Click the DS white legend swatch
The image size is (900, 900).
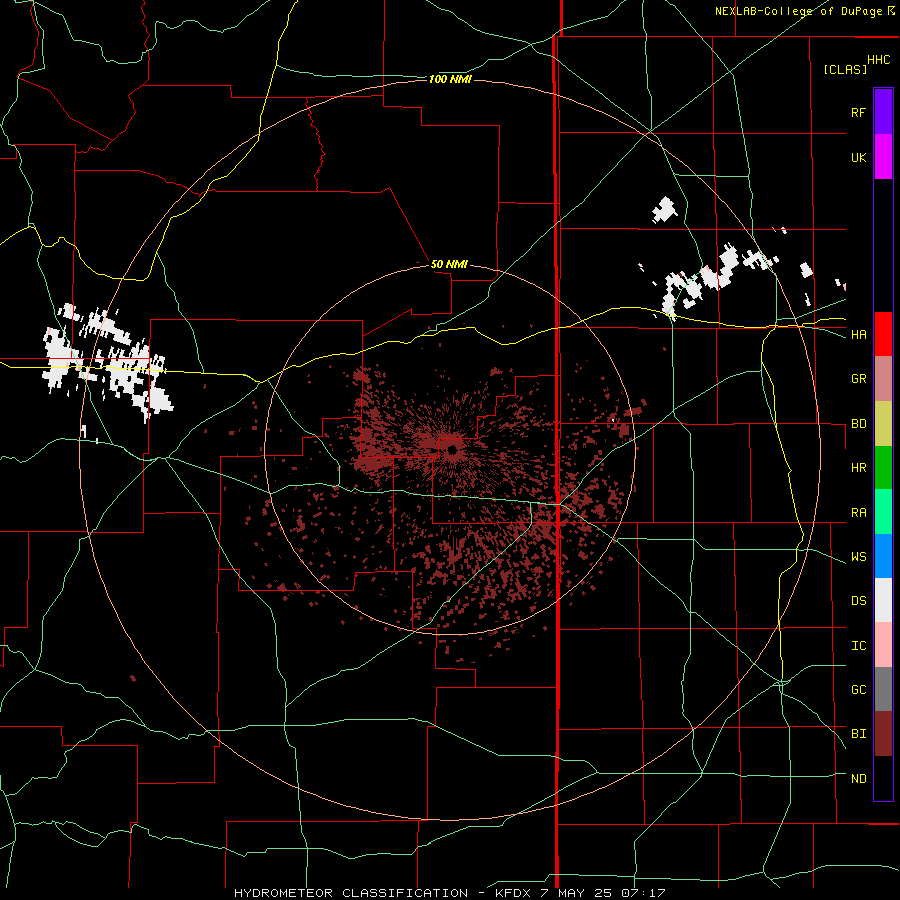(883, 600)
